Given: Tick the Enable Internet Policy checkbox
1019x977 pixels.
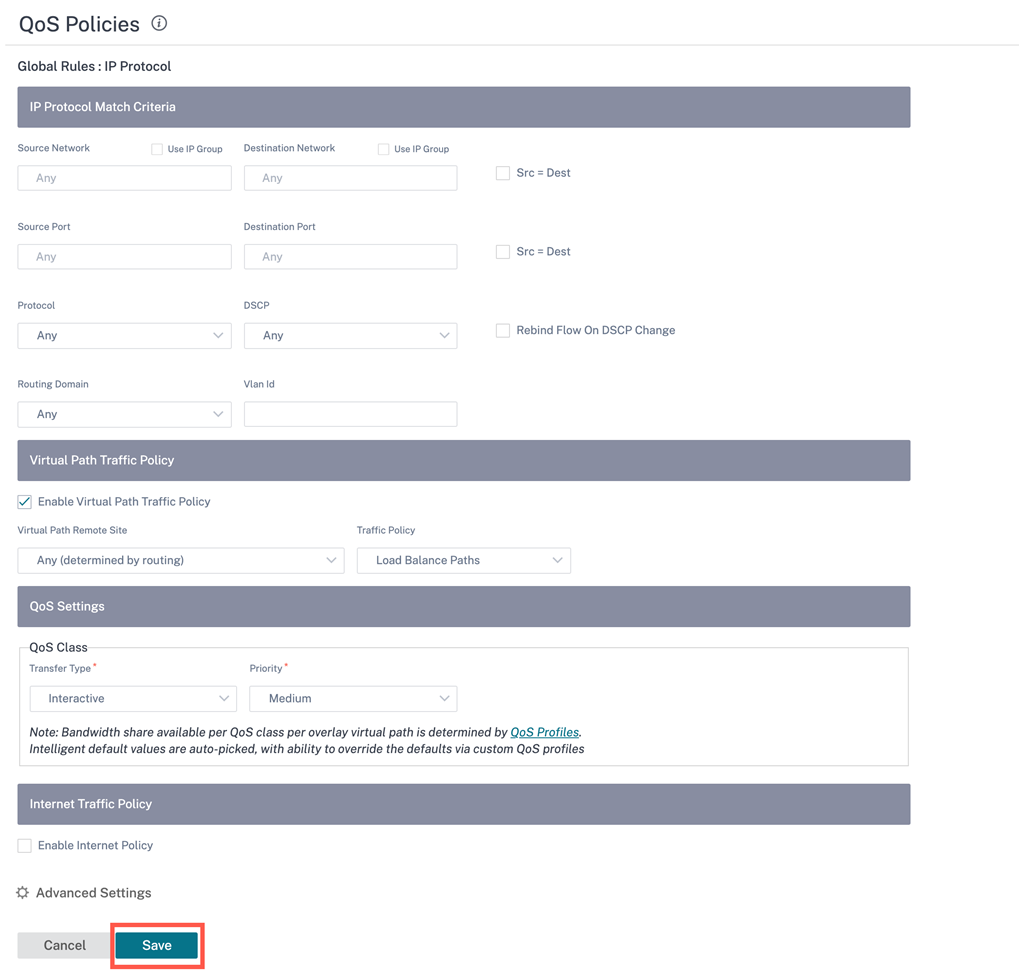Looking at the screenshot, I should 25,846.
